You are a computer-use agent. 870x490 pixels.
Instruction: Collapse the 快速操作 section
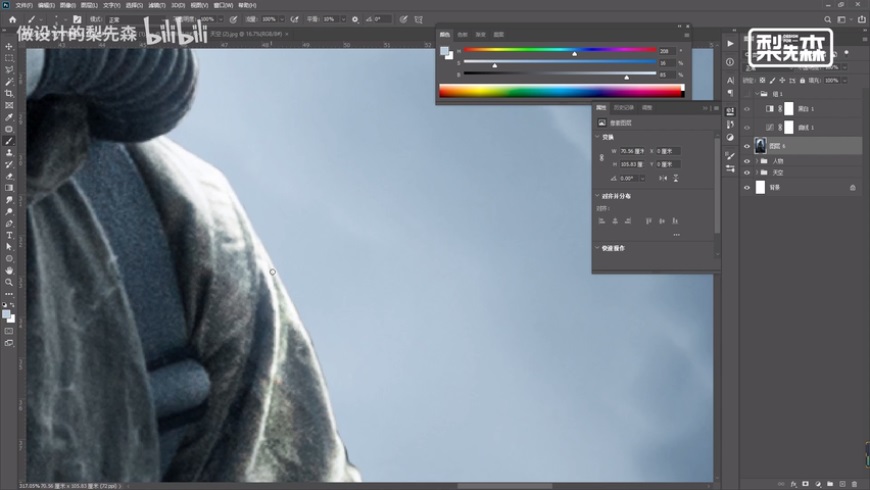[598, 248]
